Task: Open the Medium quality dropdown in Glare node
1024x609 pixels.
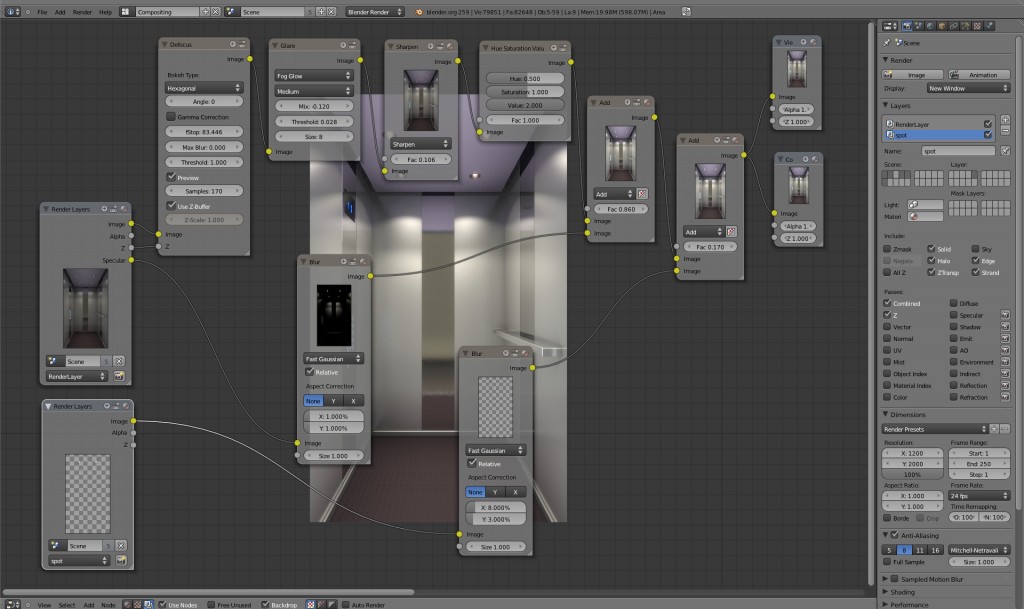Action: (313, 91)
